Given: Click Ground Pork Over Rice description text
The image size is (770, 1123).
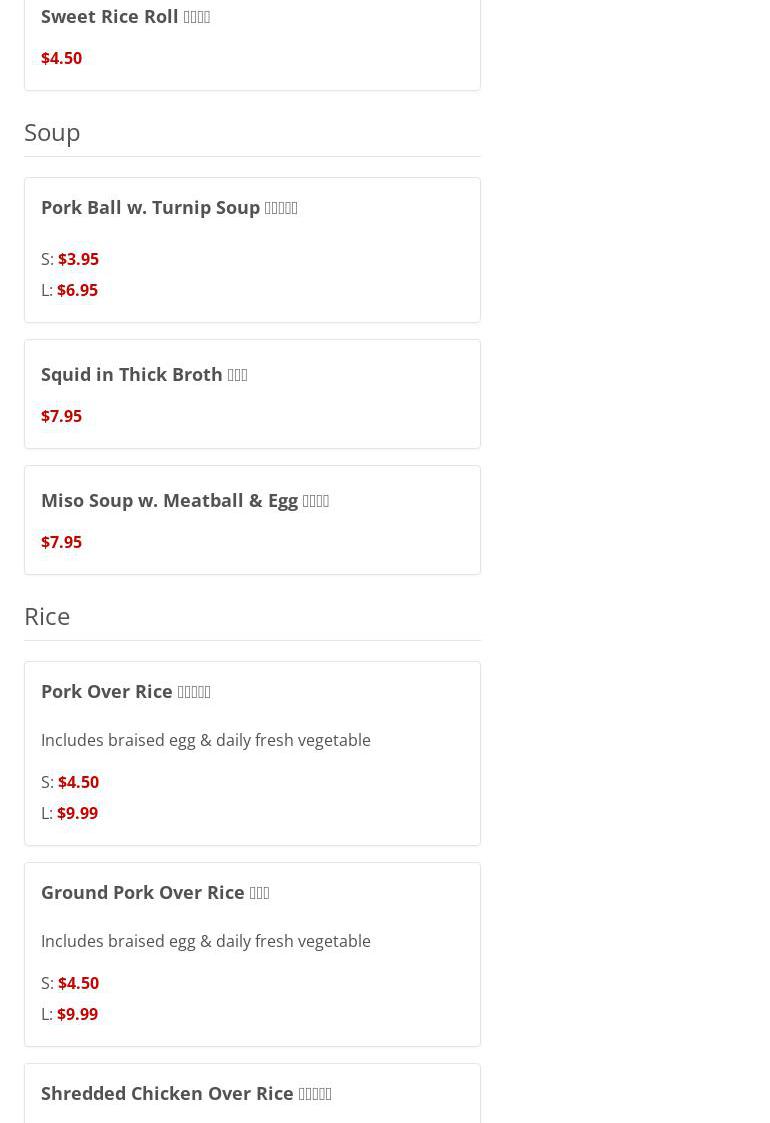Looking at the screenshot, I should point(205,941).
